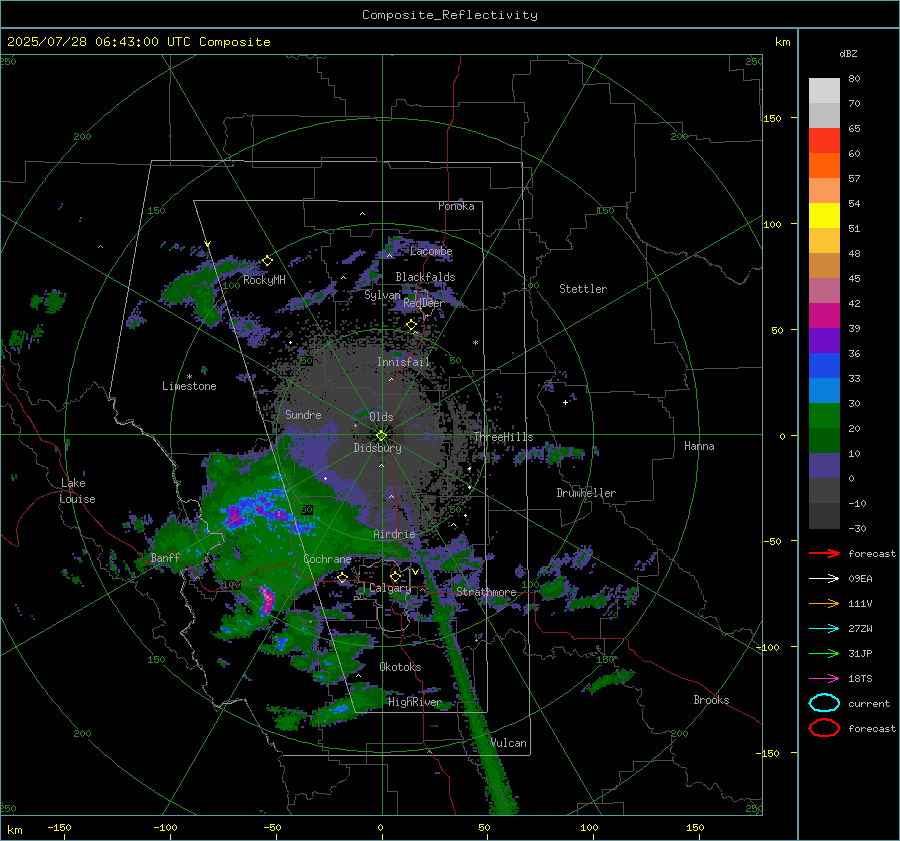Click the Stettler label
Viewport: 900px width, 841px height.
583,289
